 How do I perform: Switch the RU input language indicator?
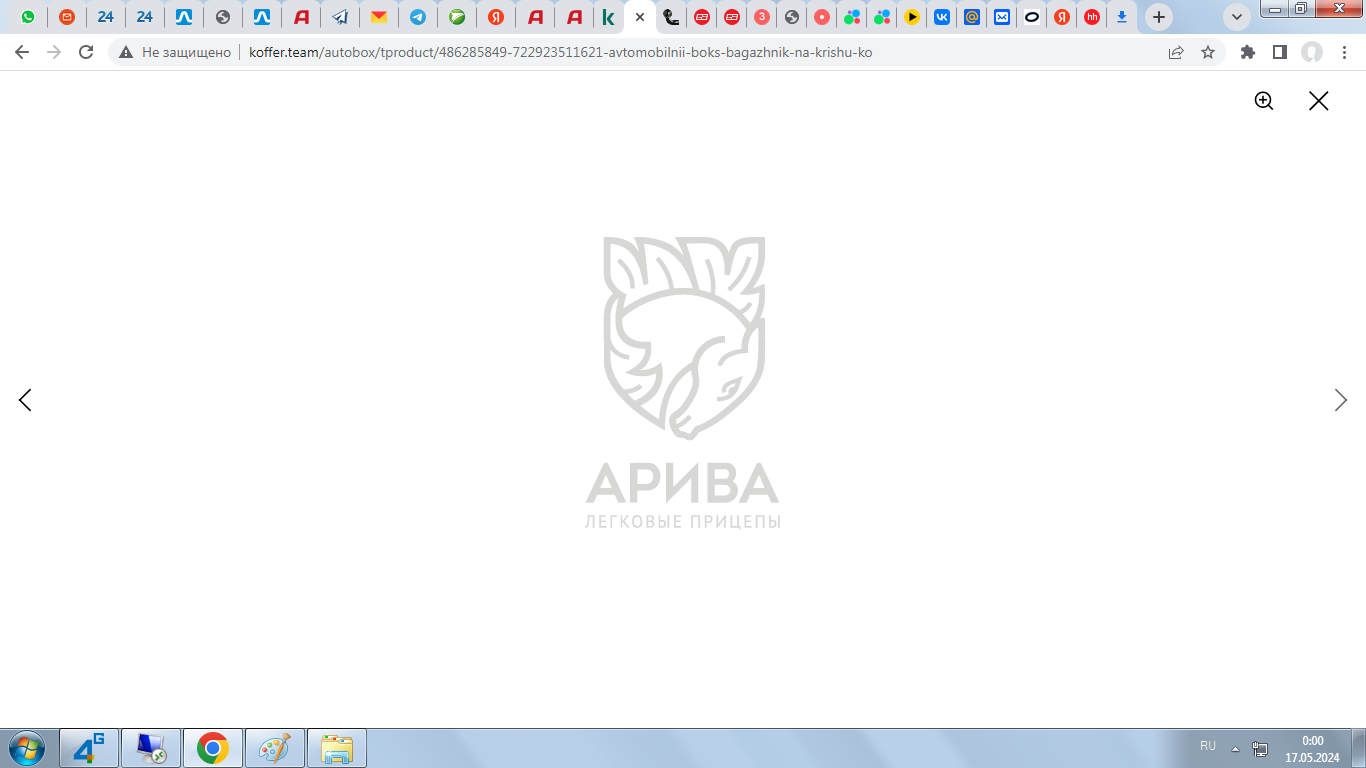pyautogui.click(x=1208, y=746)
